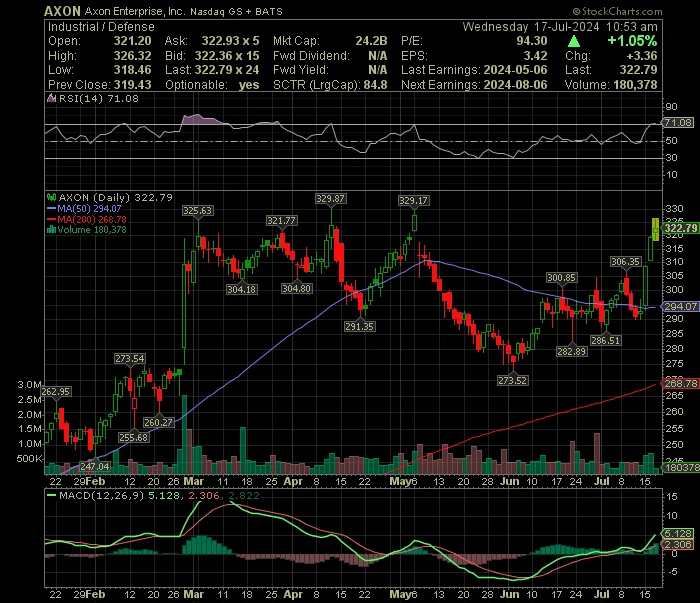Click the Optionable yes value

pos(249,85)
